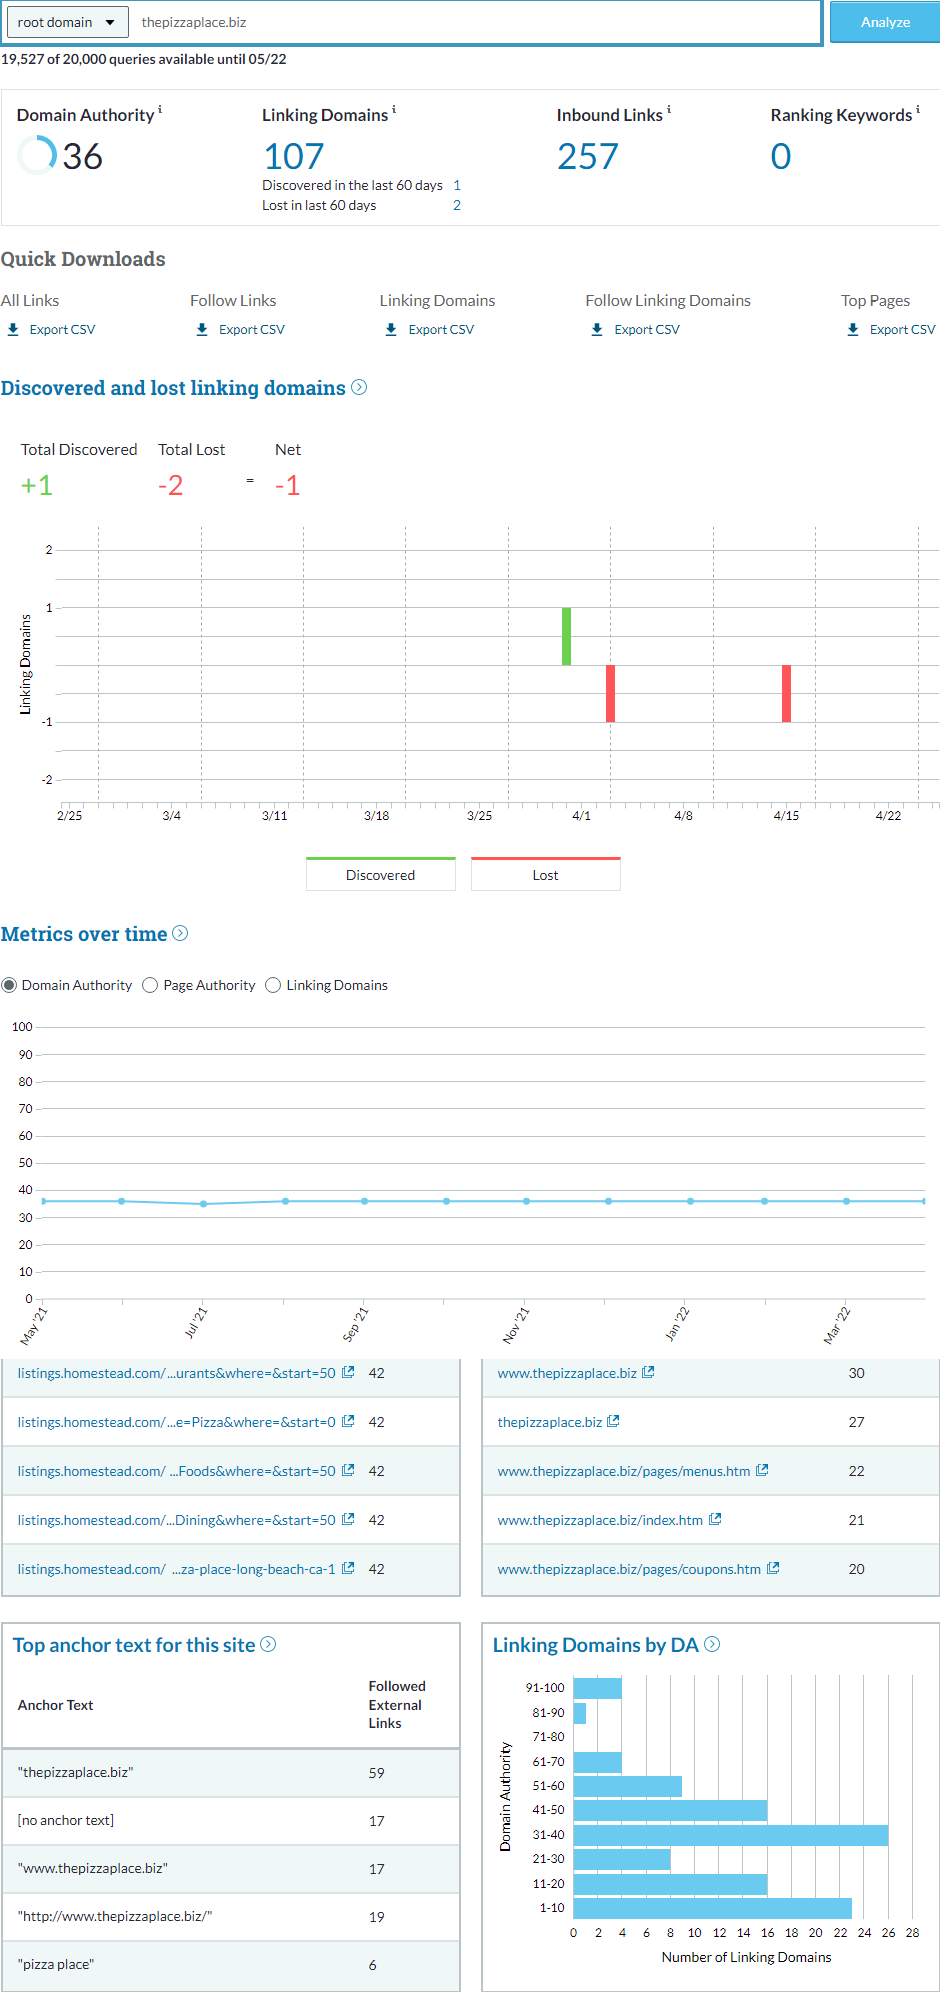The height and width of the screenshot is (1992, 940).
Task: Click arrow icon next to Metrics over time
Action: click(x=180, y=933)
